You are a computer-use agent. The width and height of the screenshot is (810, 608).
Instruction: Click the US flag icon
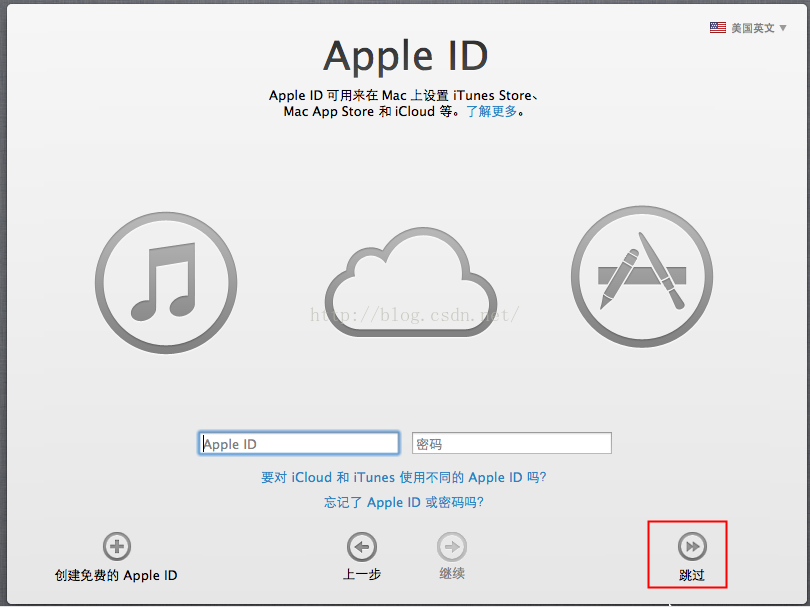point(718,28)
